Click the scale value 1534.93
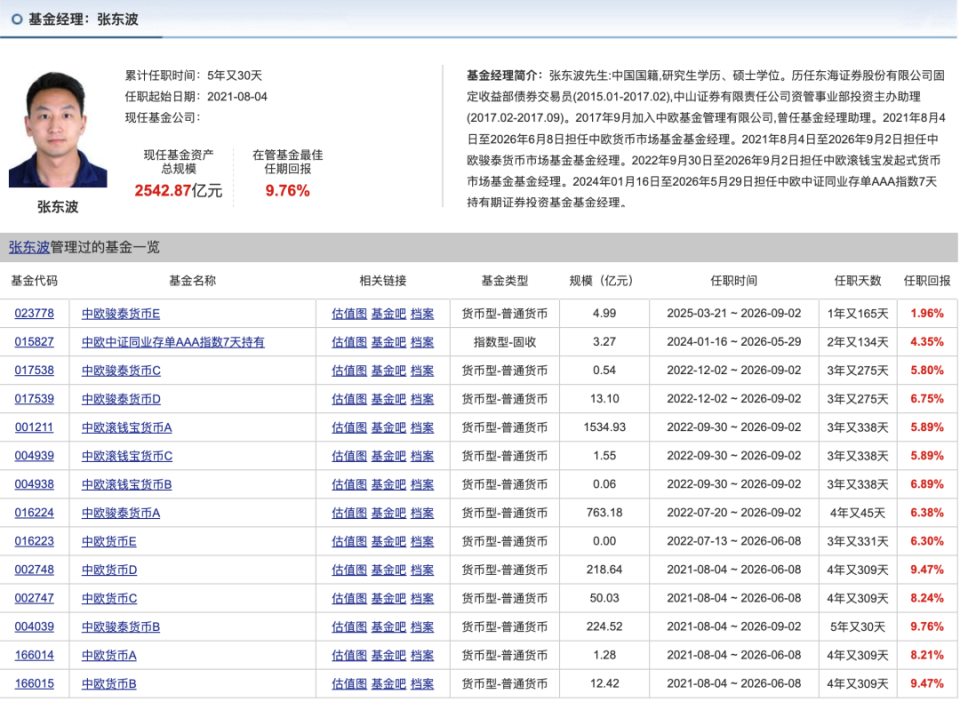The image size is (960, 710). pyautogui.click(x=604, y=427)
